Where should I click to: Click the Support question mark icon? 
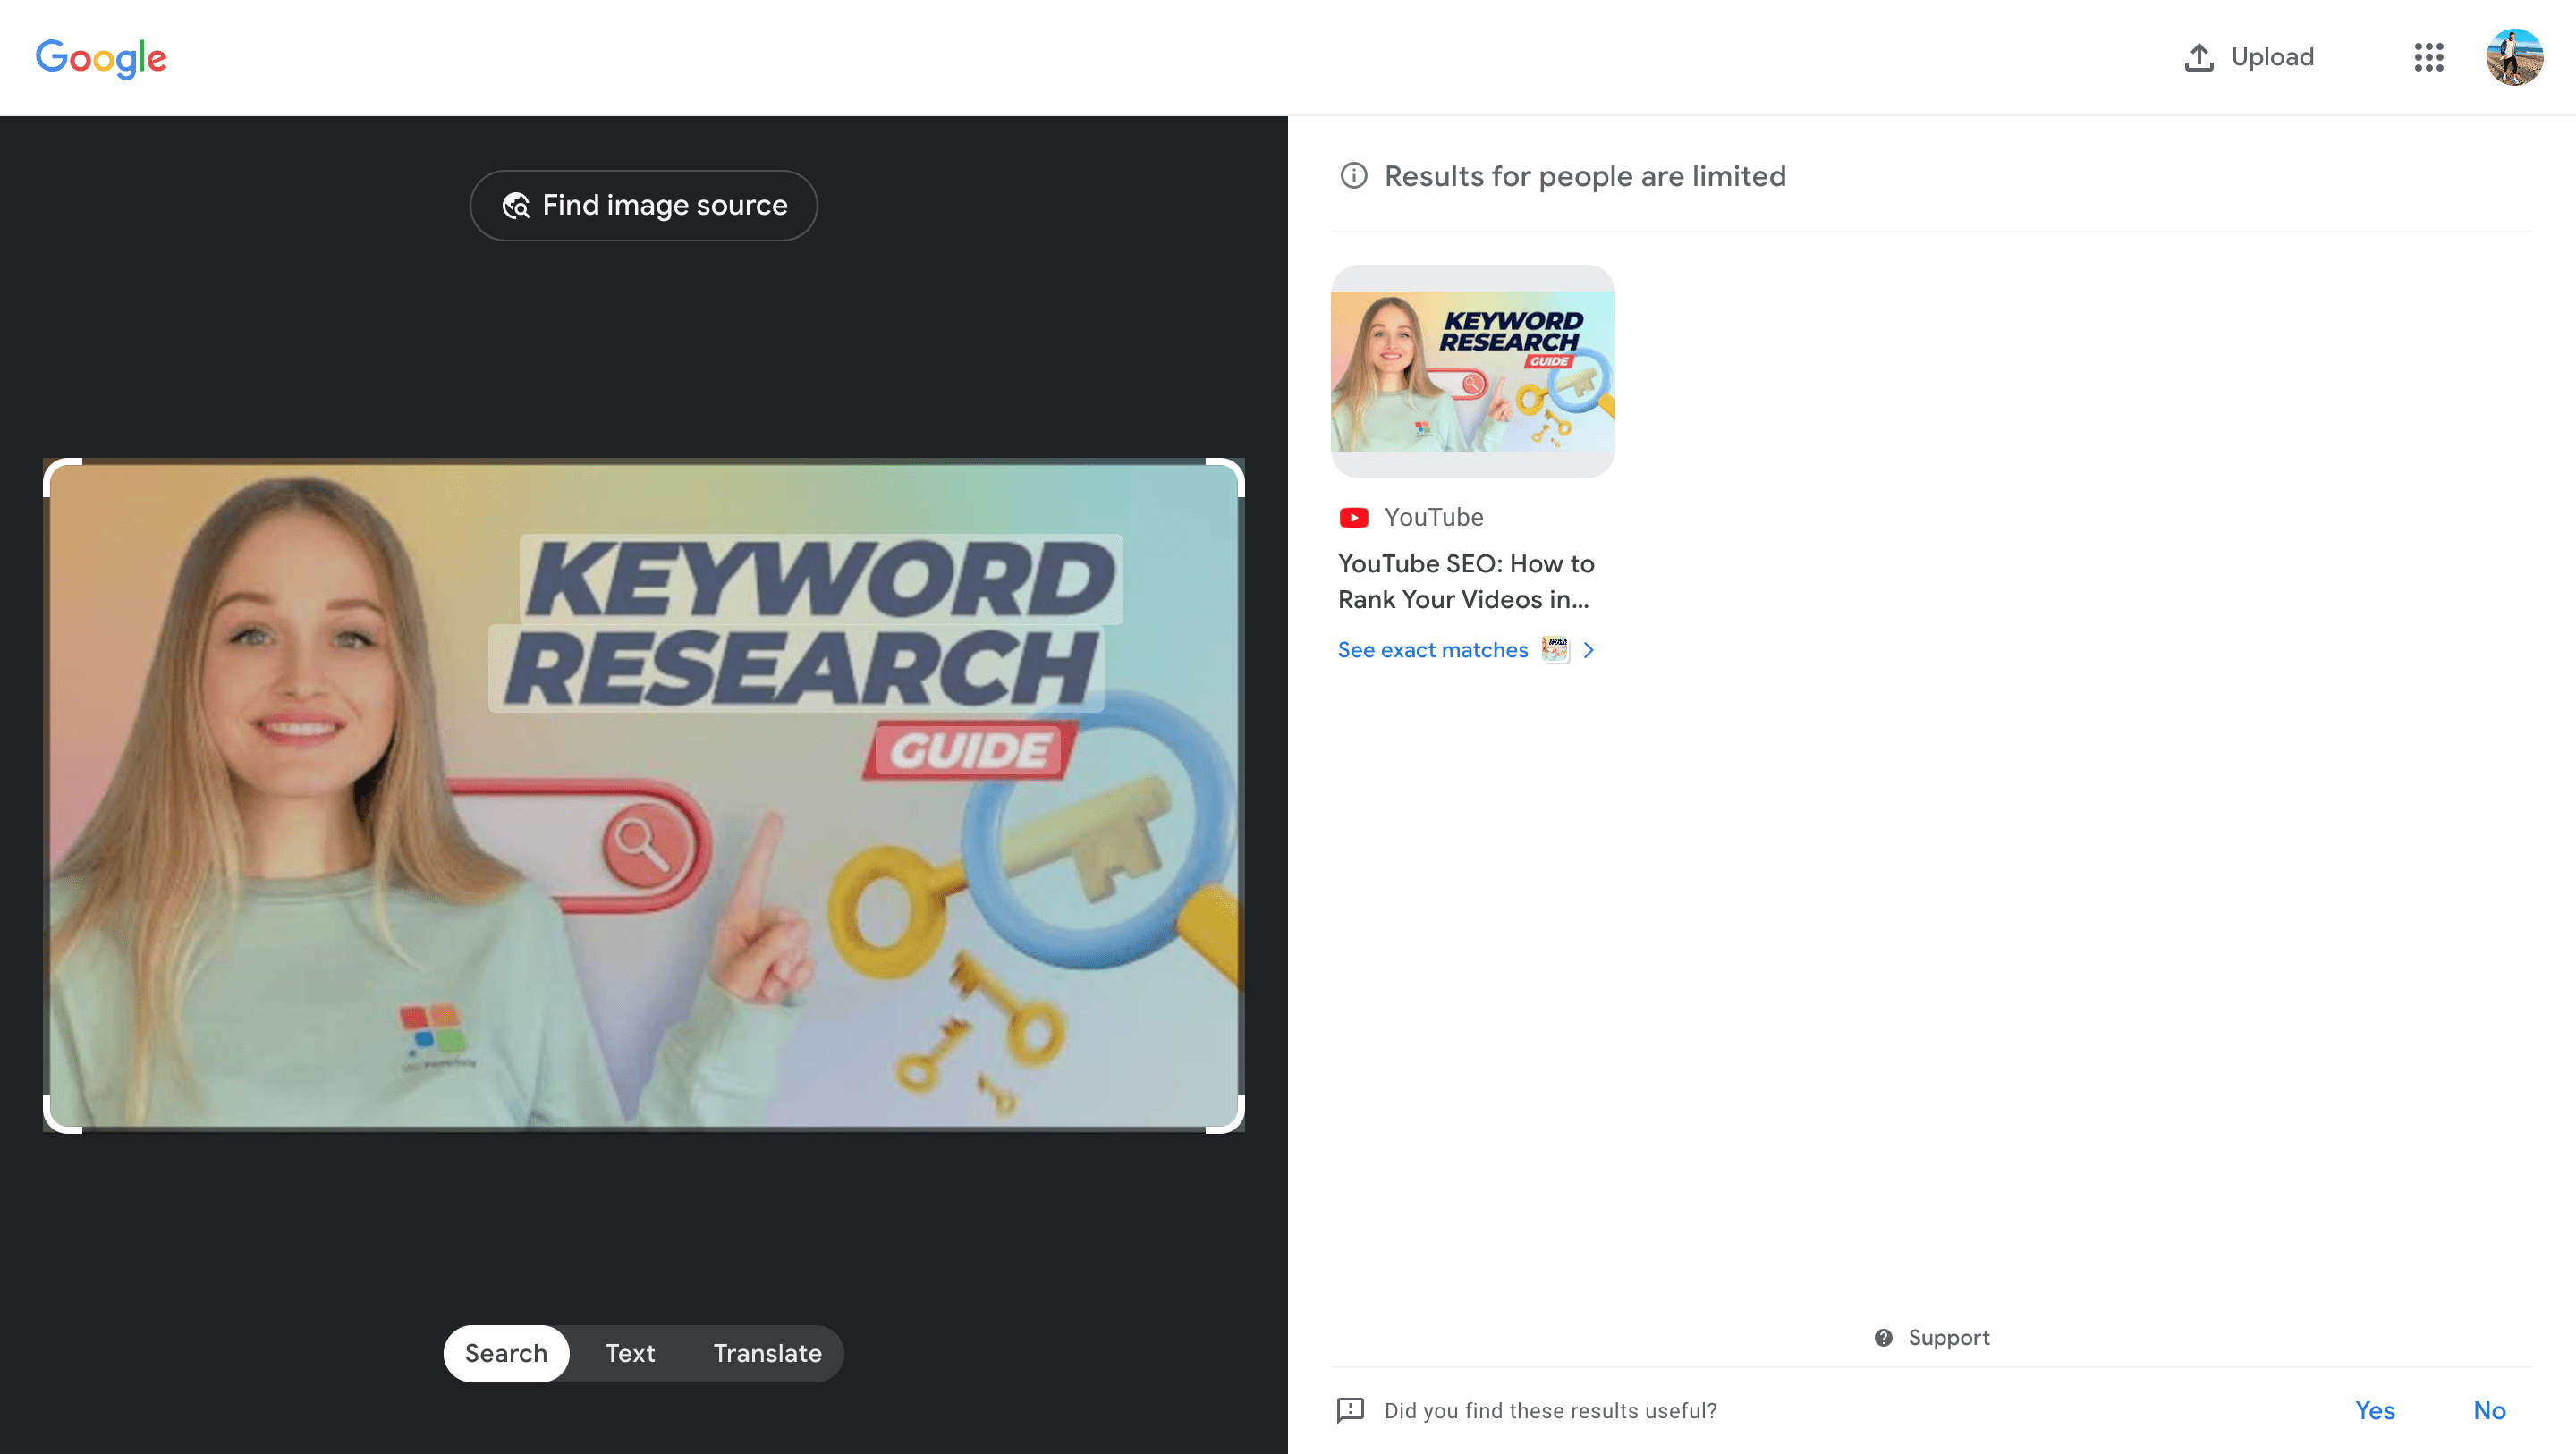click(x=1883, y=1338)
